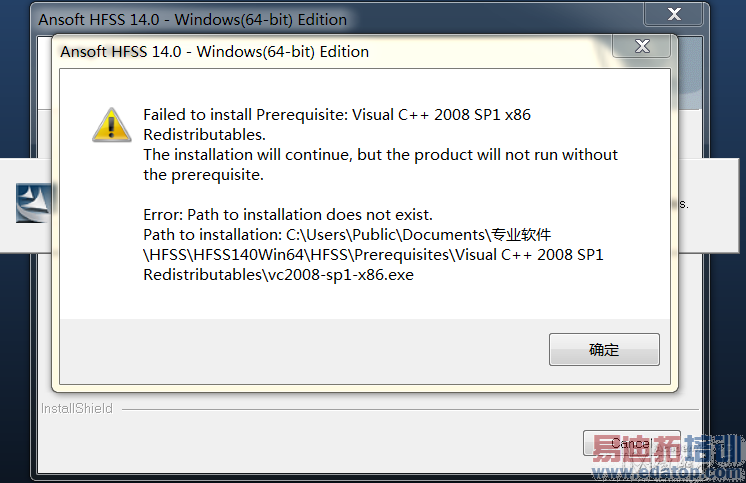Click the grayed InstallShield label
This screenshot has width=746, height=483.
pyautogui.click(x=77, y=408)
